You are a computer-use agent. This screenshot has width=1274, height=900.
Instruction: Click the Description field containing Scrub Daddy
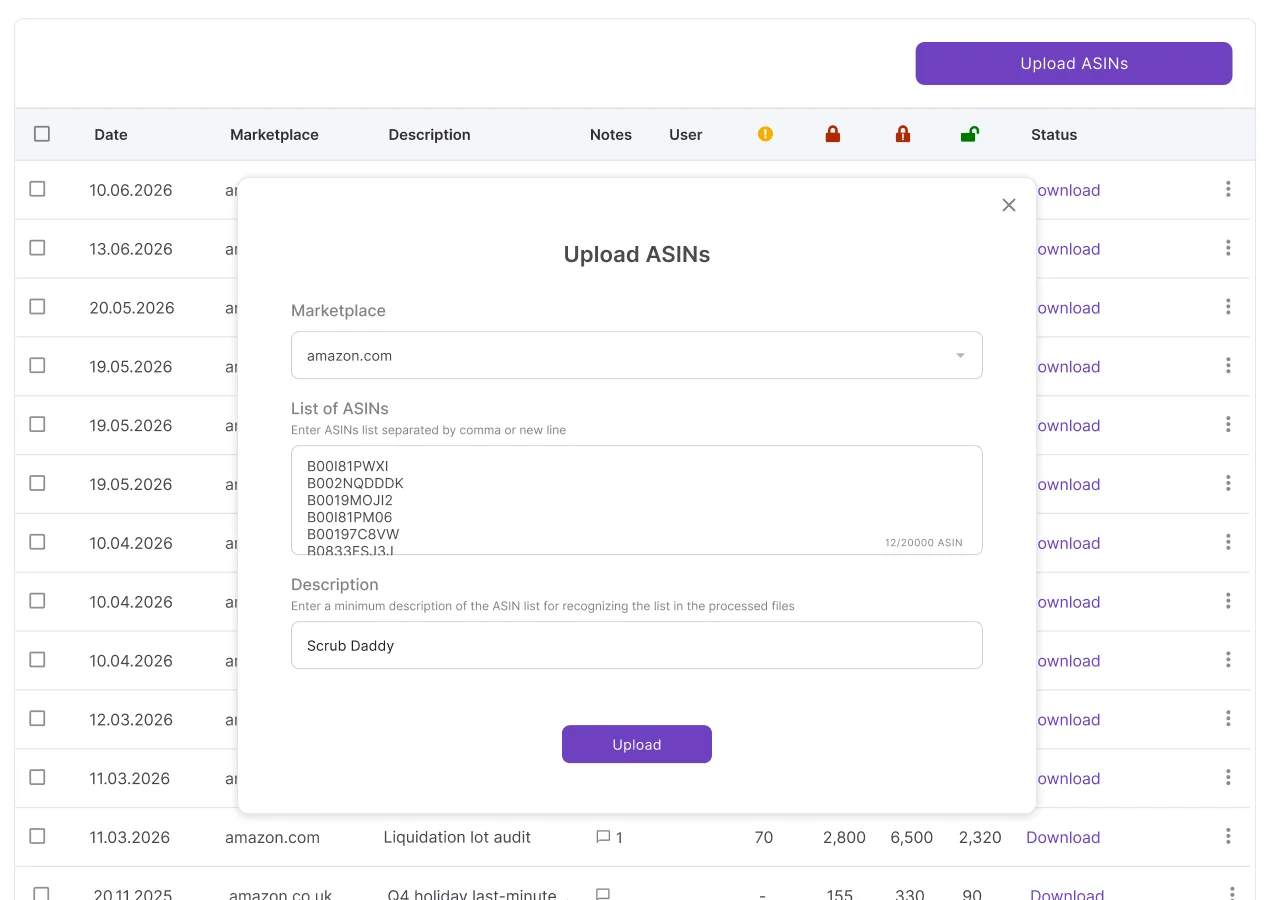pyautogui.click(x=637, y=645)
